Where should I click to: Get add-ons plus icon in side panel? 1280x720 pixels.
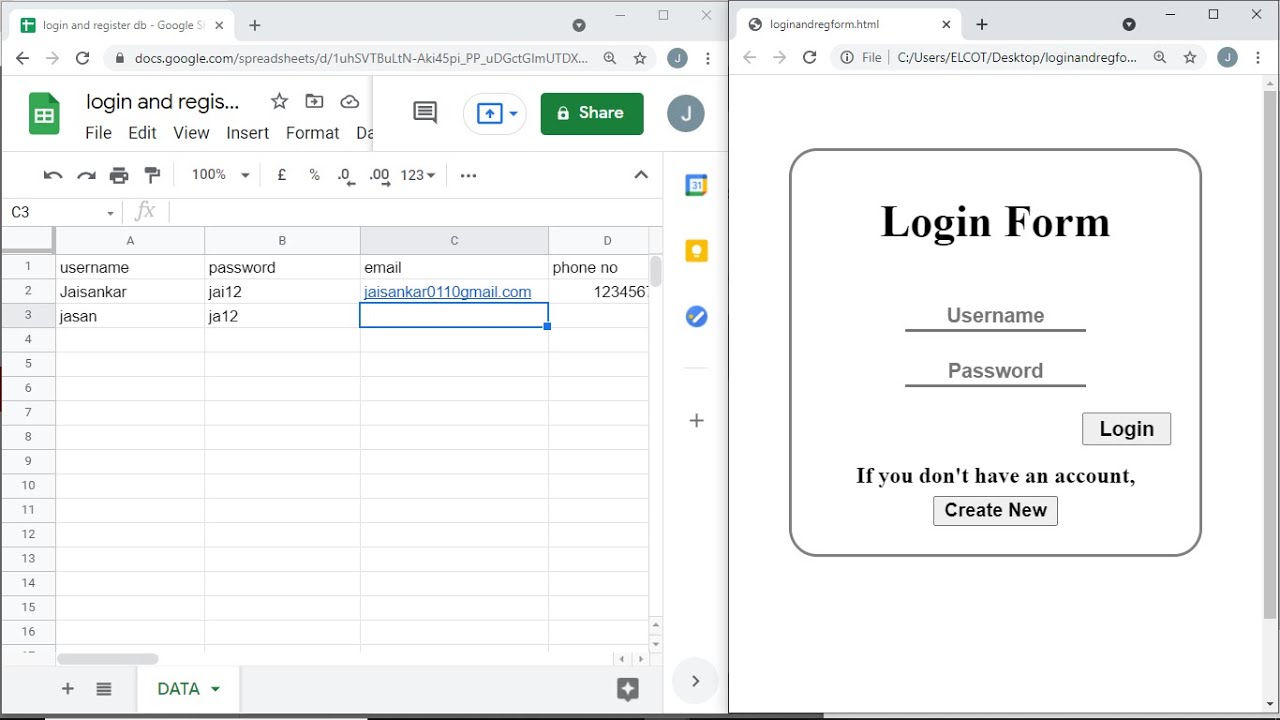tap(696, 421)
